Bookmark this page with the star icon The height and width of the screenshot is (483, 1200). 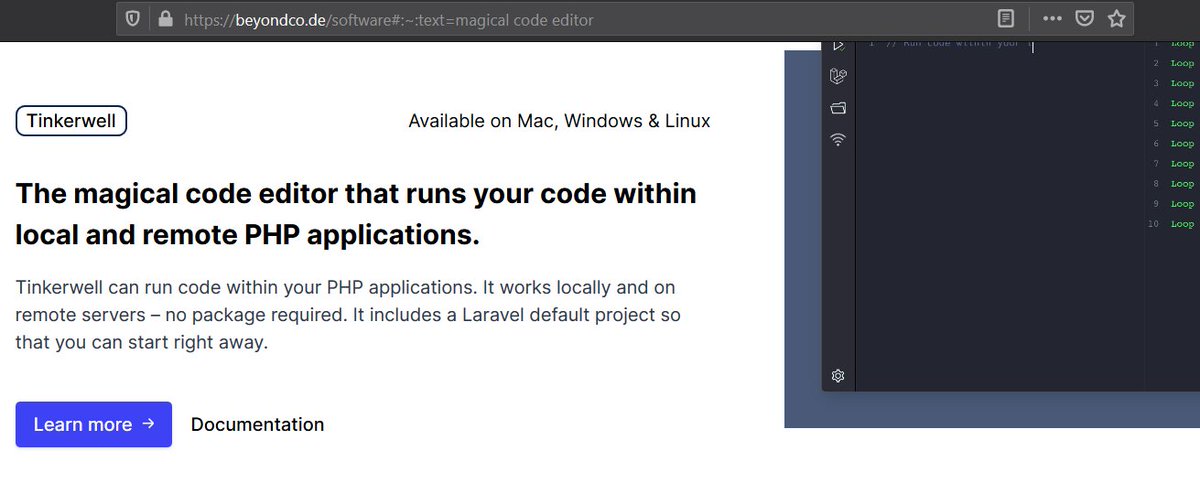[1116, 19]
